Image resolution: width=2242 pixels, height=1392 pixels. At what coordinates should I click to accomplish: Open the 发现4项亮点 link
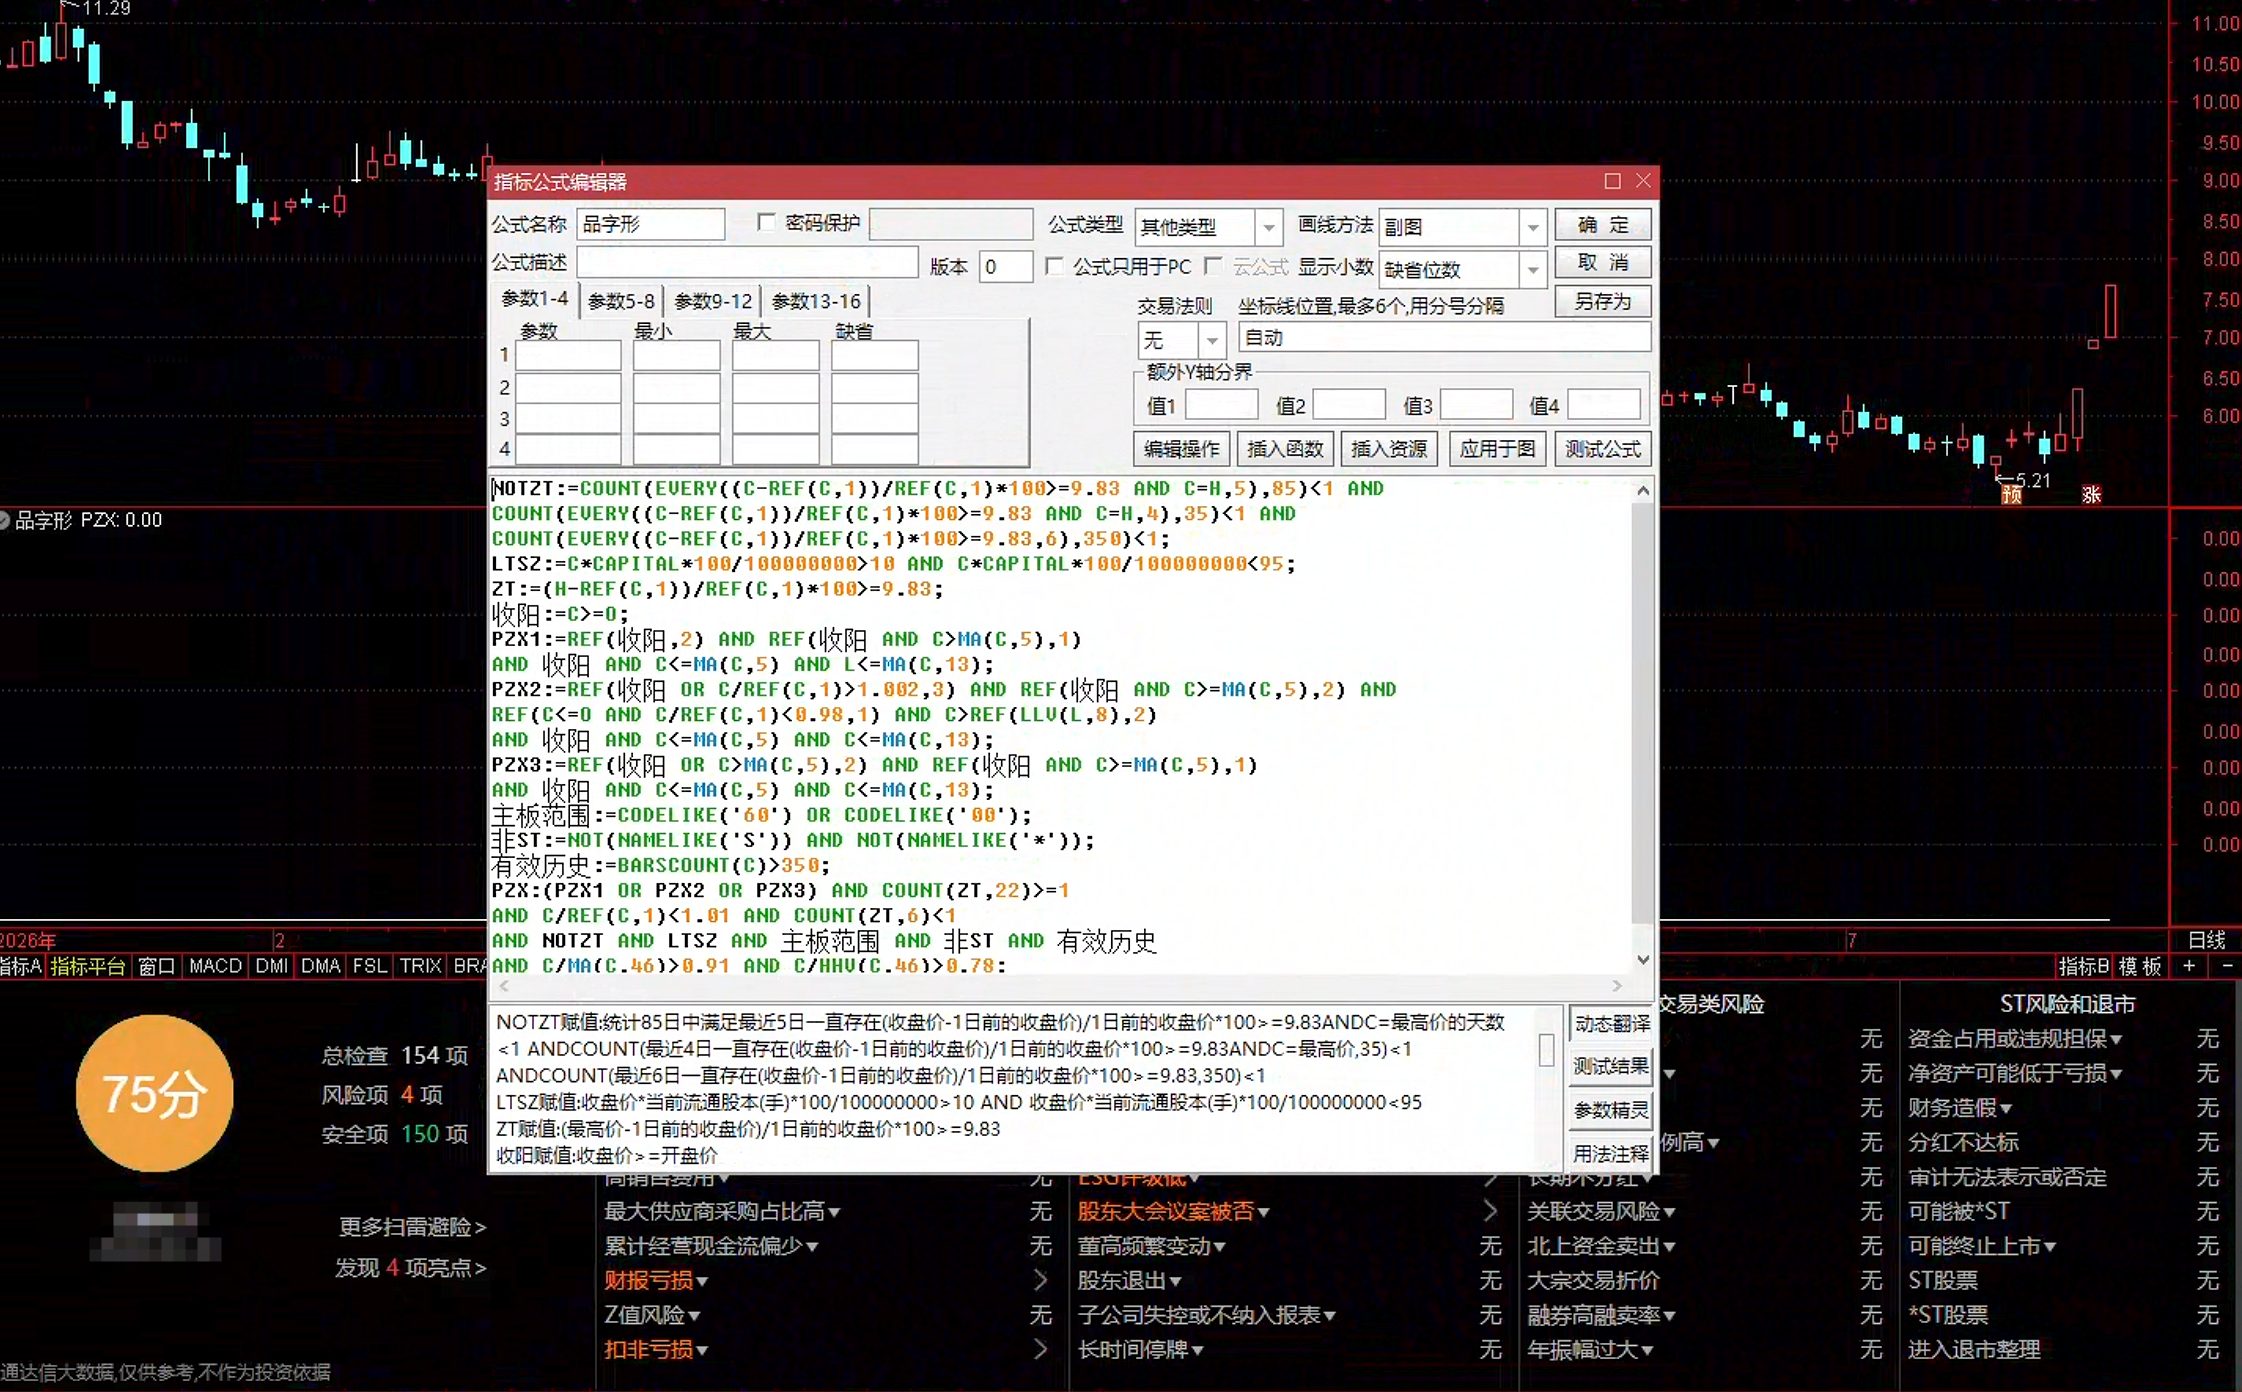click(x=410, y=1268)
